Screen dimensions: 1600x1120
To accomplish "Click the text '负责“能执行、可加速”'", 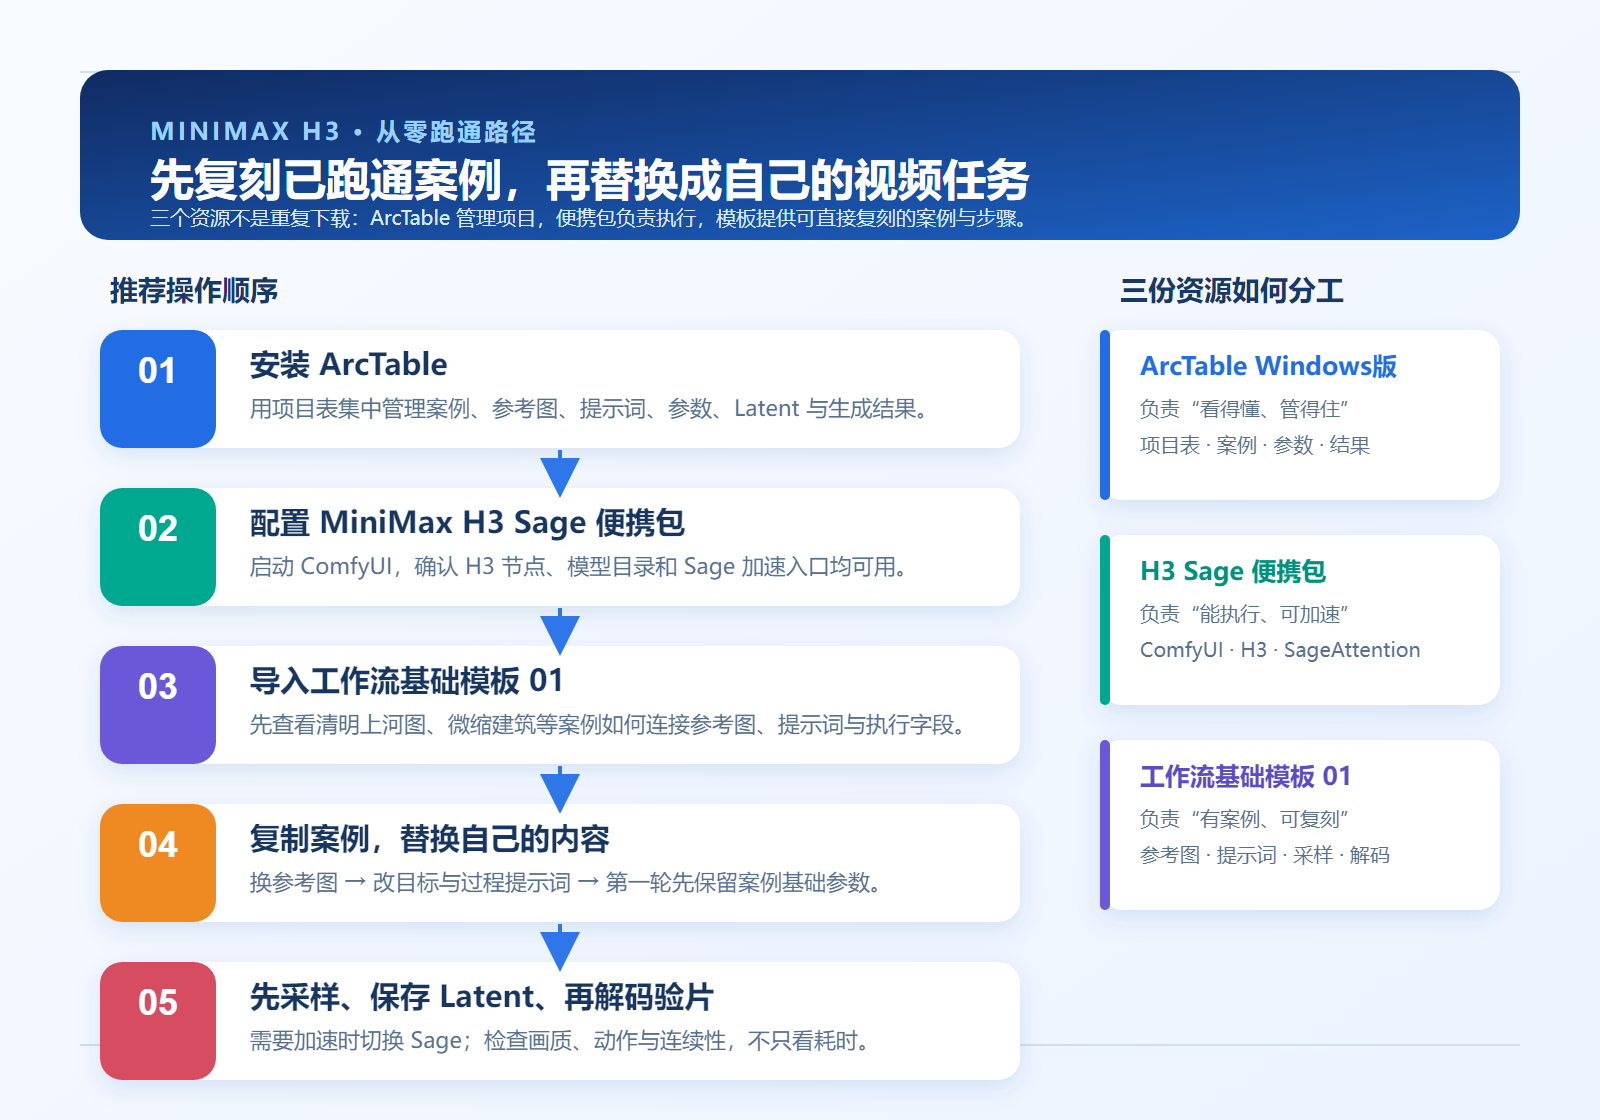I will 1245,614.
